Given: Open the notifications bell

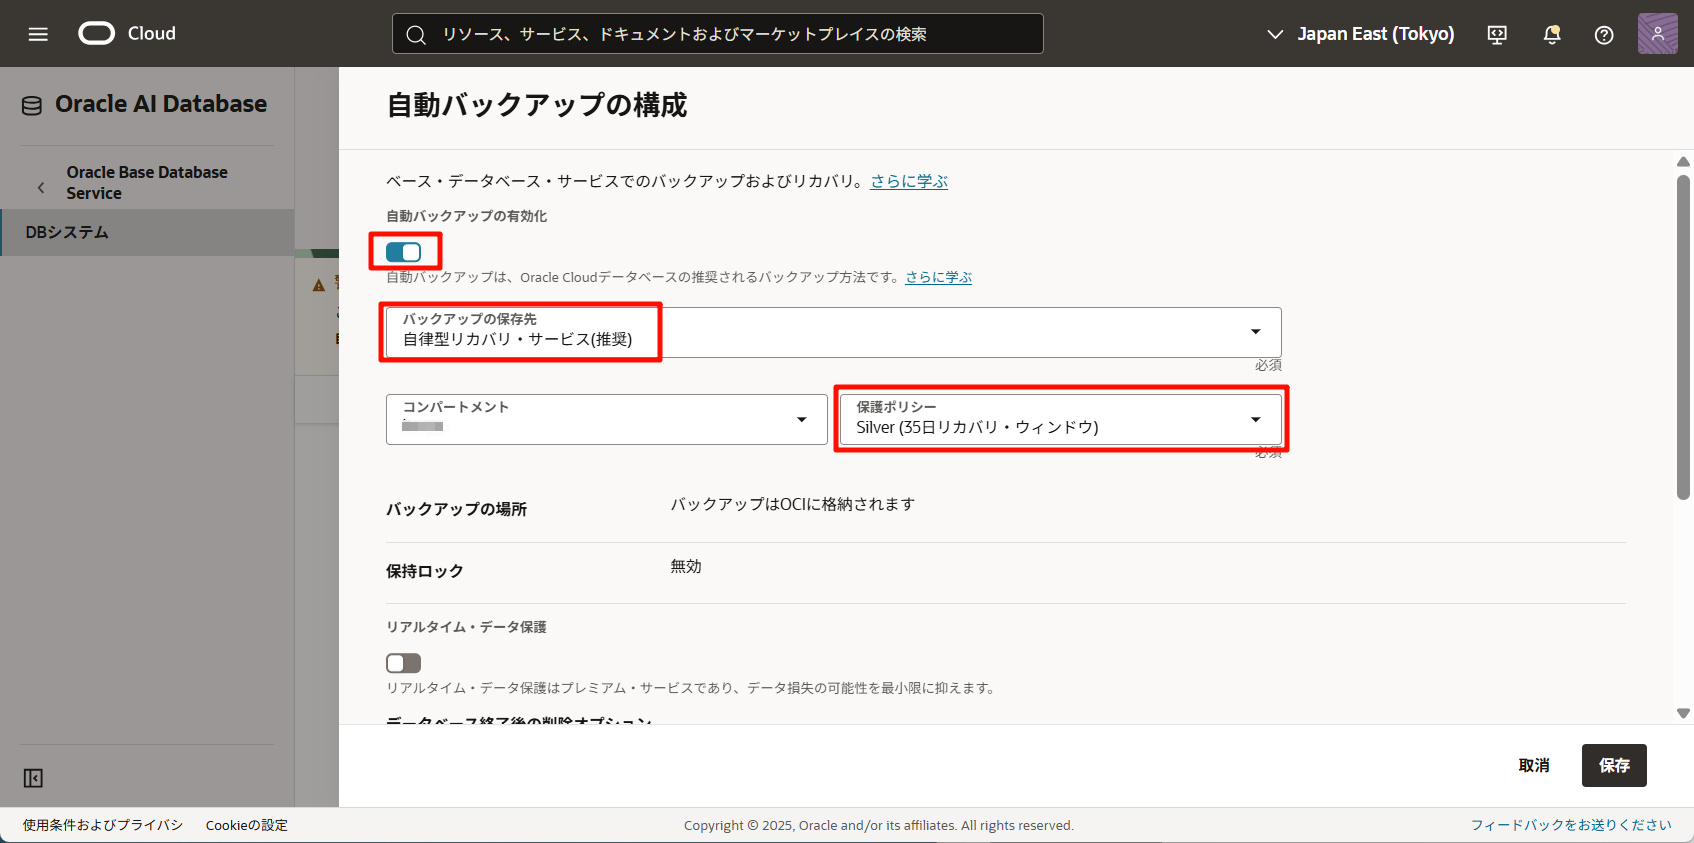Looking at the screenshot, I should [x=1552, y=34].
